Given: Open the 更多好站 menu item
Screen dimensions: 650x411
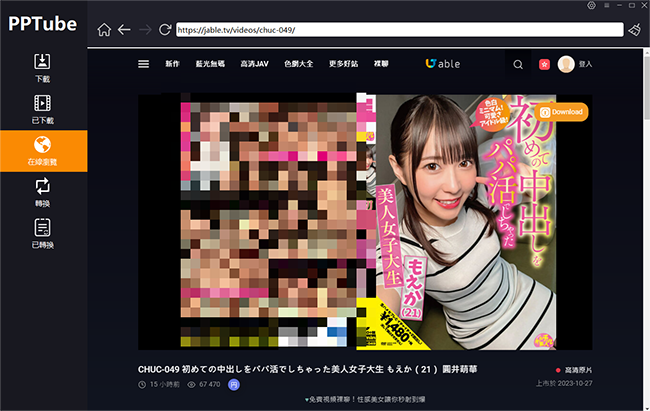Looking at the screenshot, I should pyautogui.click(x=342, y=64).
